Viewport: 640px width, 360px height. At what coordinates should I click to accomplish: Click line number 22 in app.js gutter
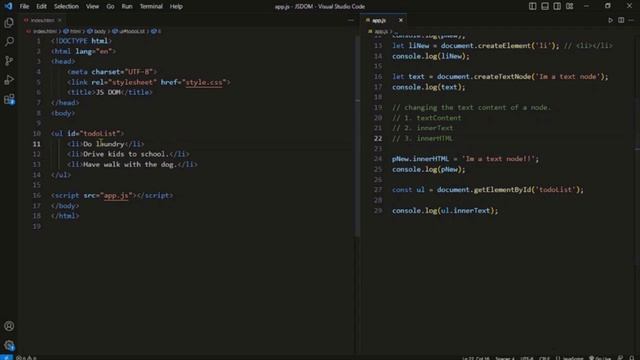point(378,138)
